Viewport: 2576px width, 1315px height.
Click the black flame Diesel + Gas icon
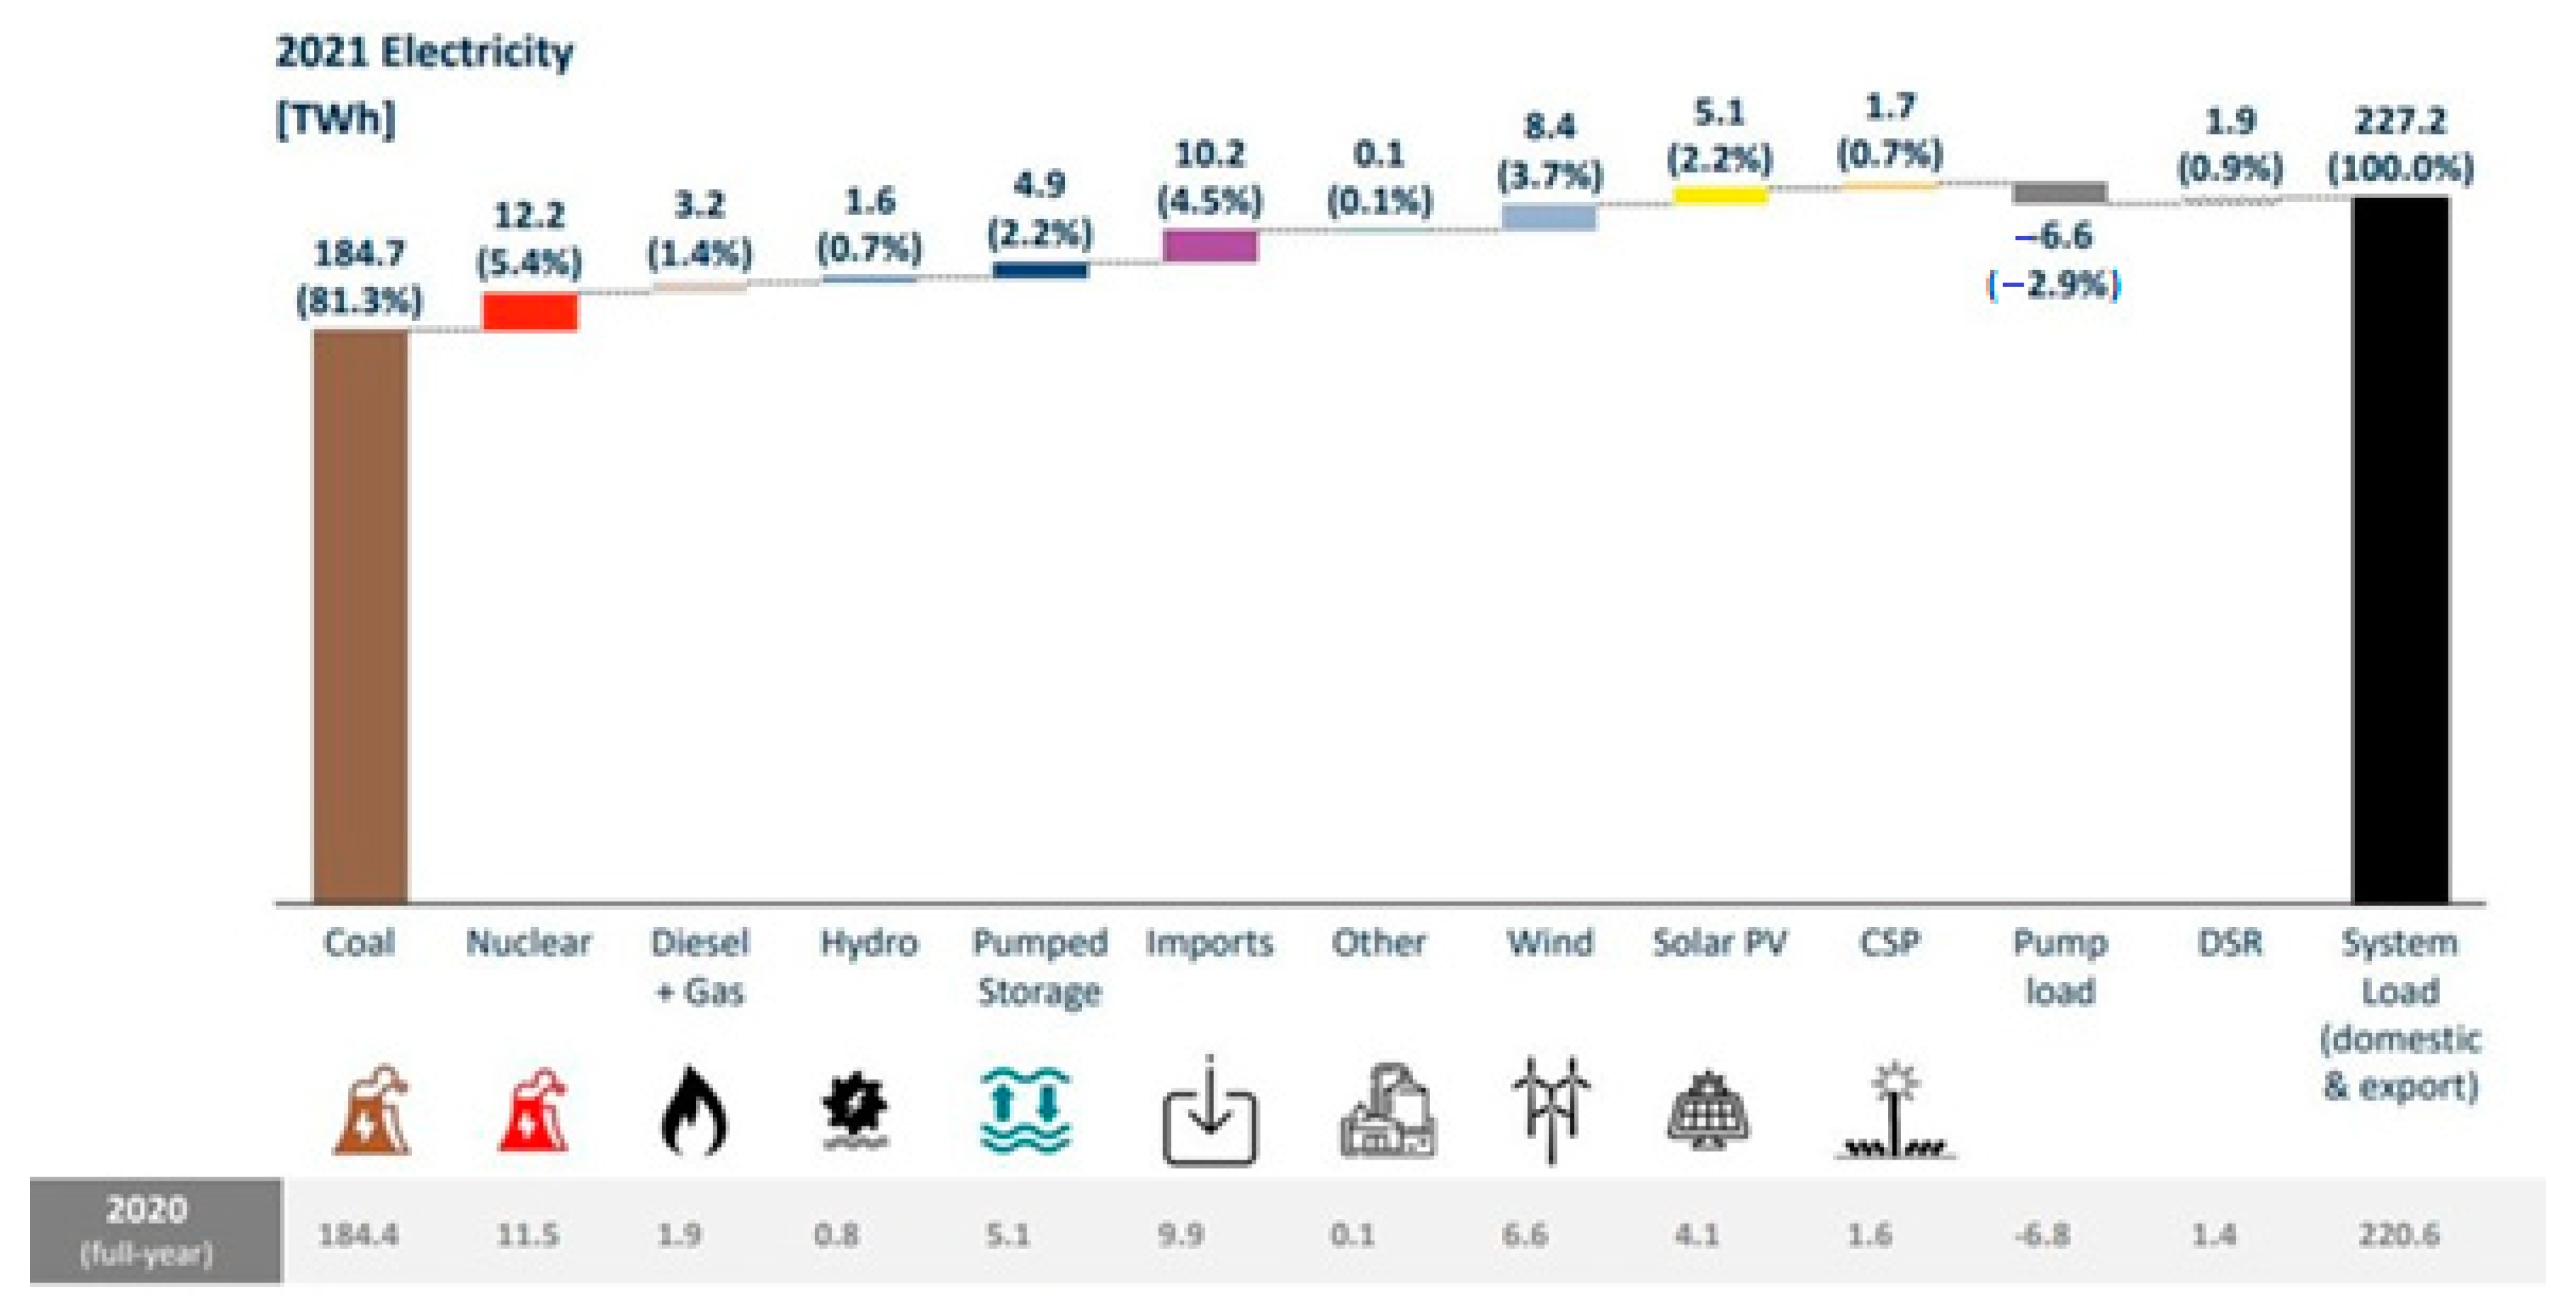tap(694, 1112)
